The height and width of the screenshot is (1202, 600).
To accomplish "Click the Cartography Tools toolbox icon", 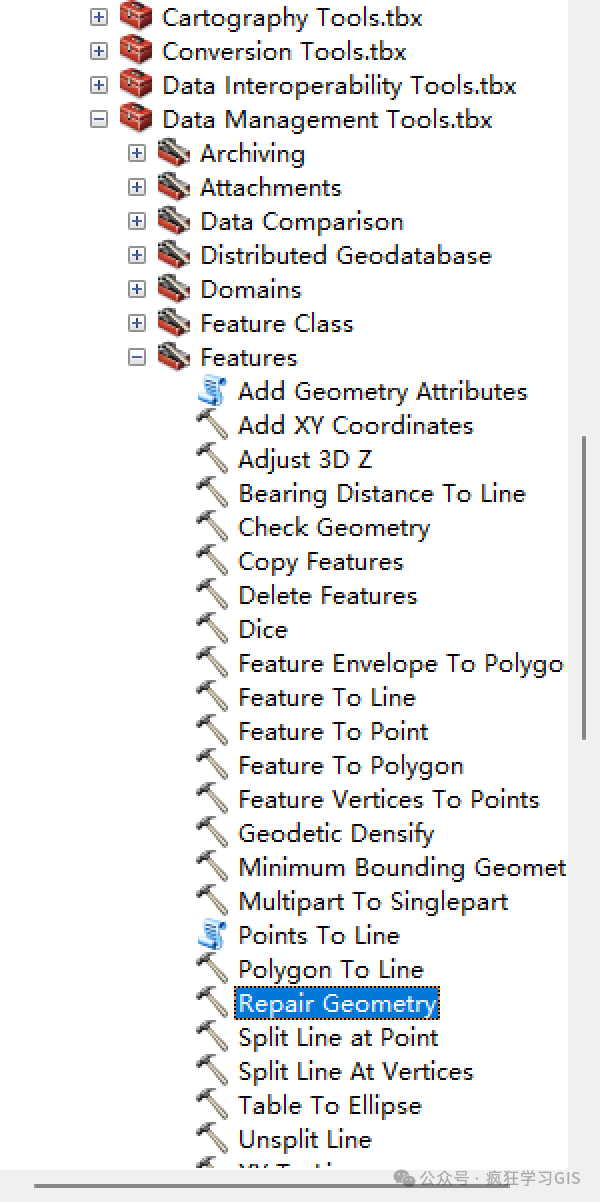I will 136,16.
